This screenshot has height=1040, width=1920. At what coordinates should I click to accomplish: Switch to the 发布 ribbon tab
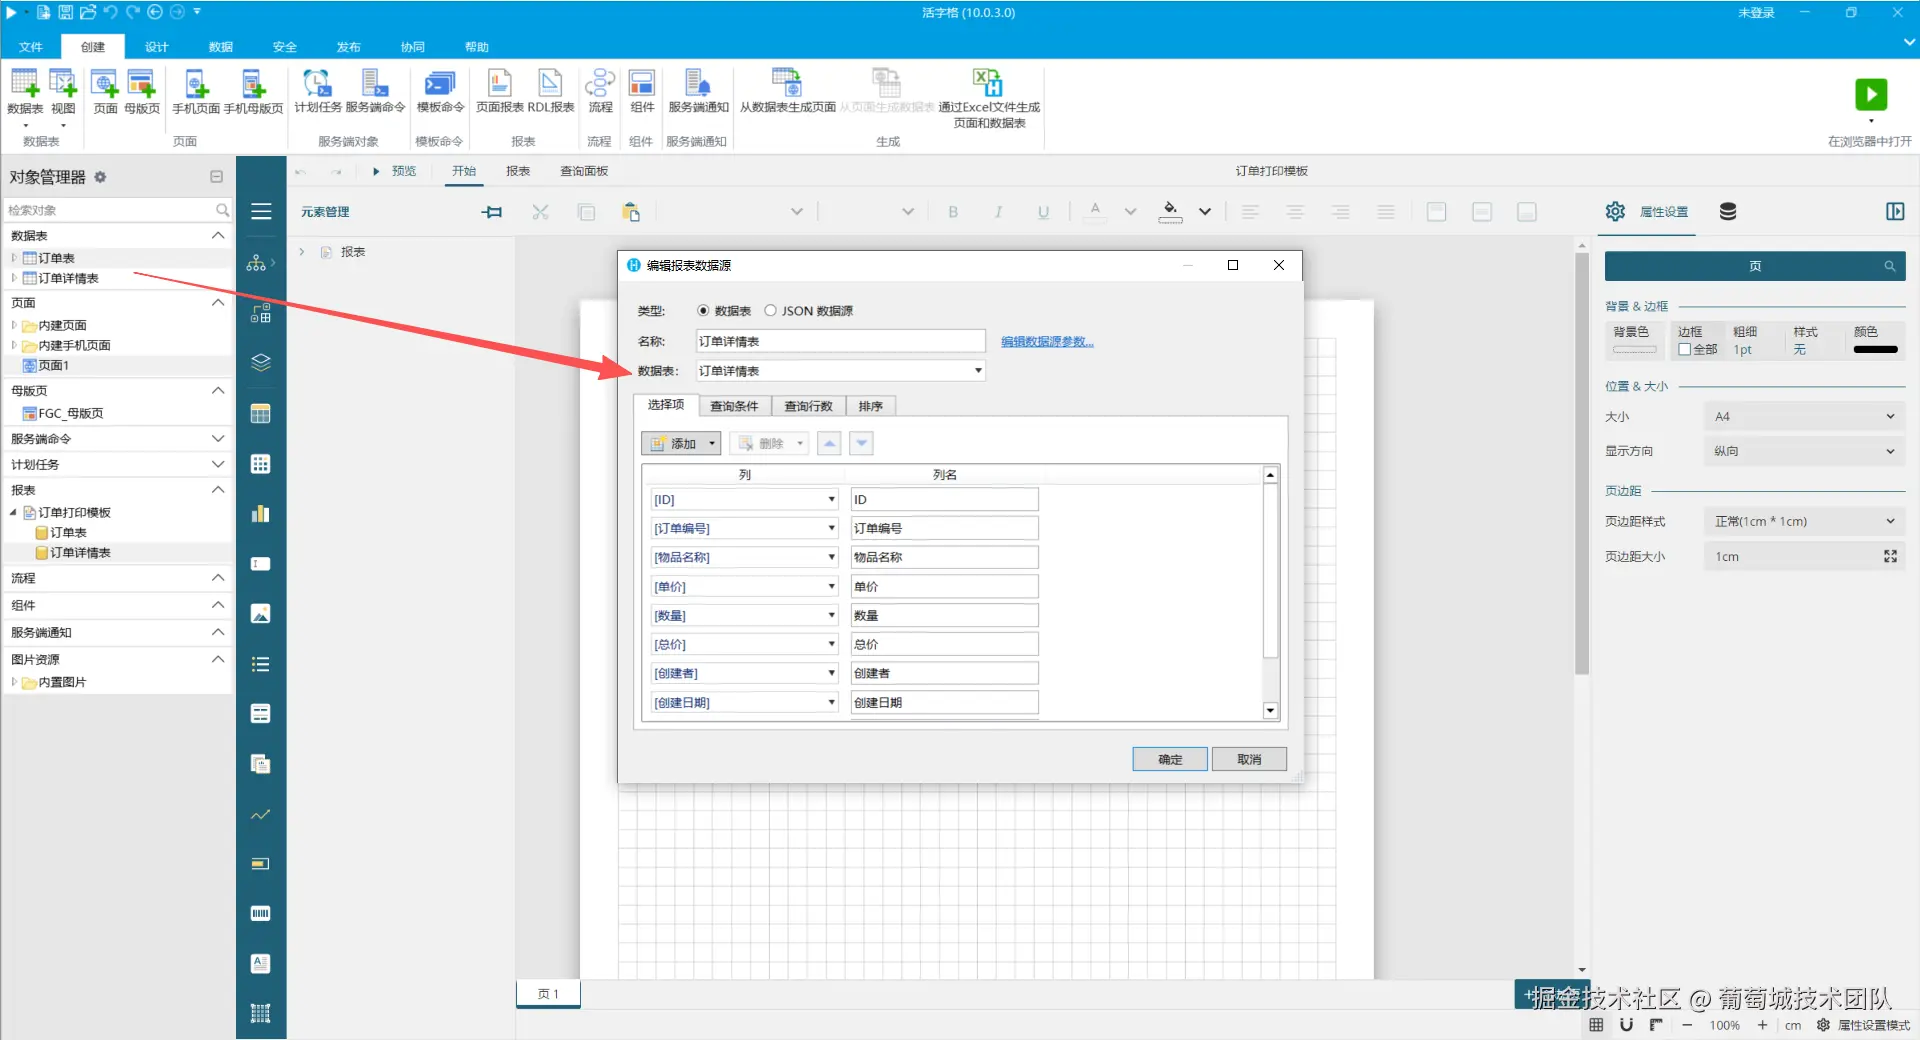(348, 47)
